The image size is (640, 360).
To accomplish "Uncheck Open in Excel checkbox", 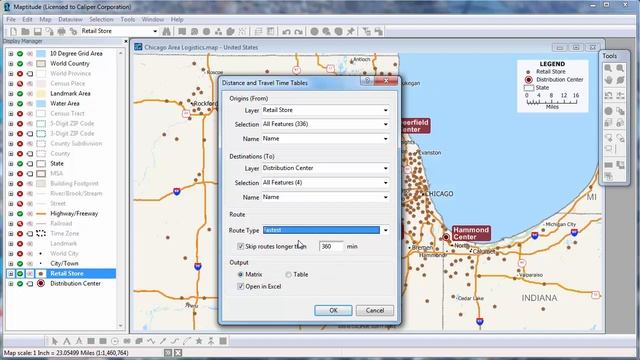I will (240, 287).
